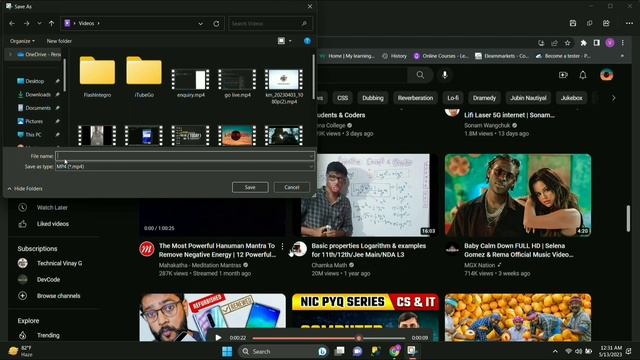Toggle the browser side panel icon

point(597,43)
